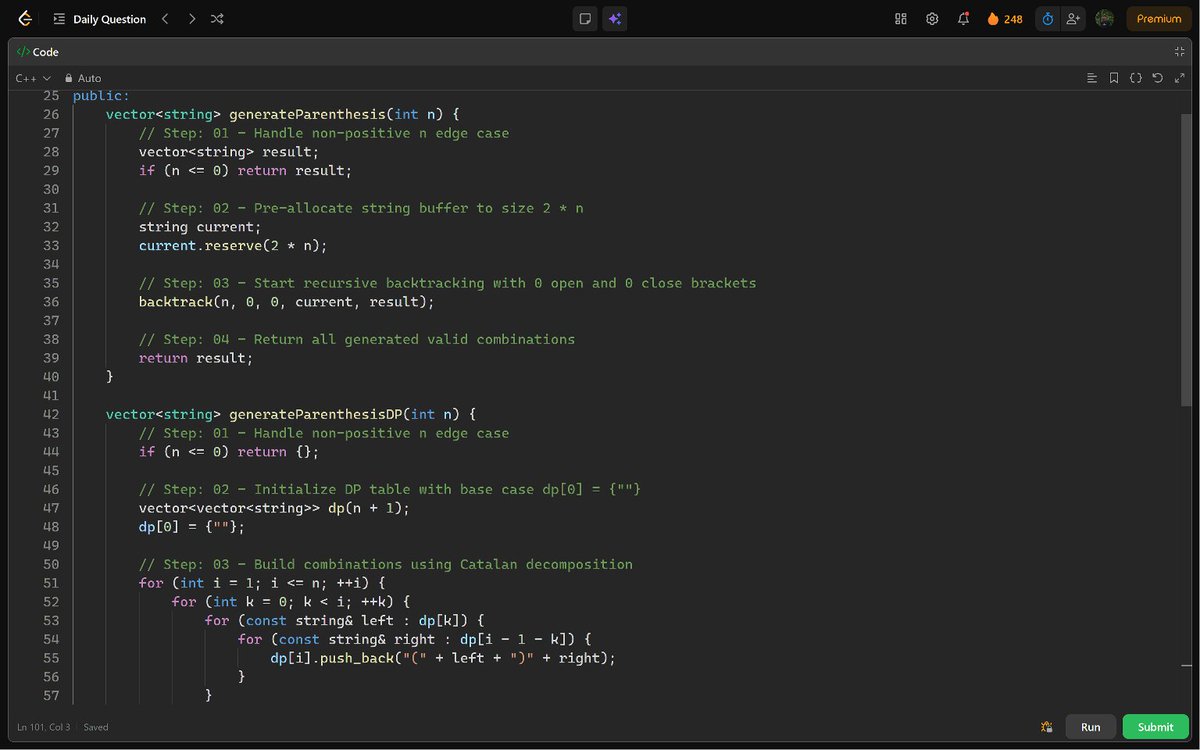The height and width of the screenshot is (750, 1200).
Task: Click comment 'Step: 04 - Return all generated'
Action: point(357,339)
